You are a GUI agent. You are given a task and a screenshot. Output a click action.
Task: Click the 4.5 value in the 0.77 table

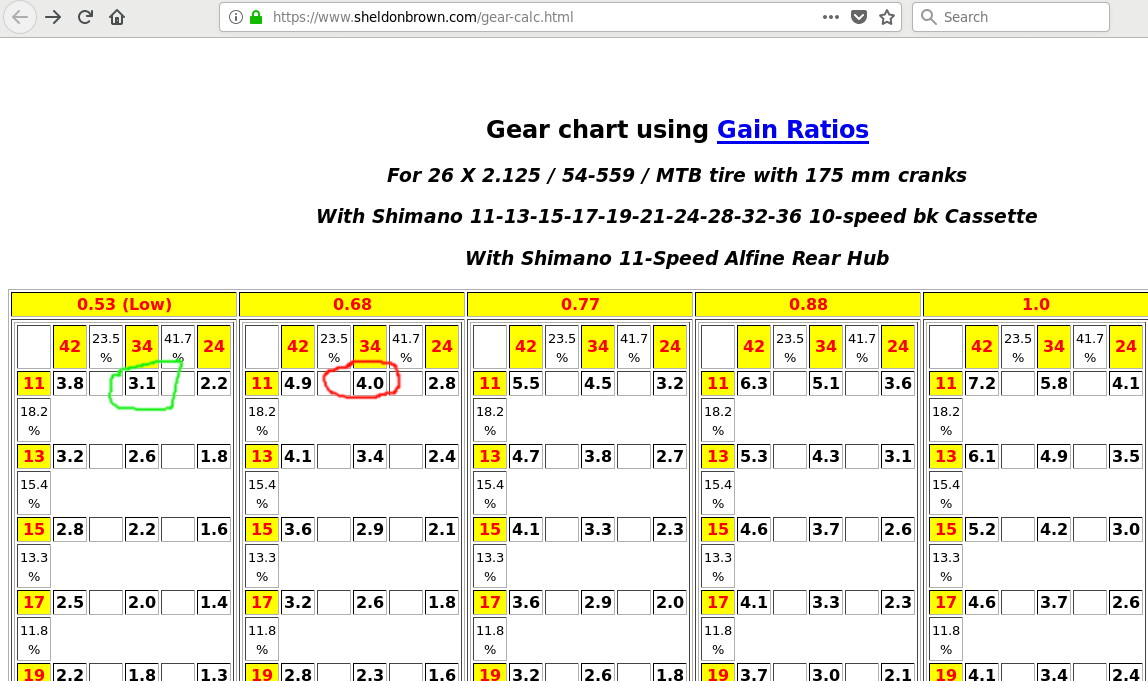click(x=598, y=383)
